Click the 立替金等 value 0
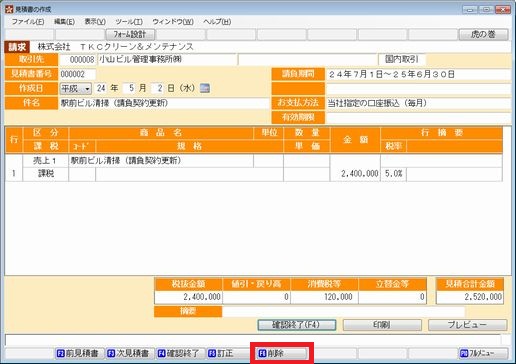Image resolution: width=516 pixels, height=364 pixels. 392,297
